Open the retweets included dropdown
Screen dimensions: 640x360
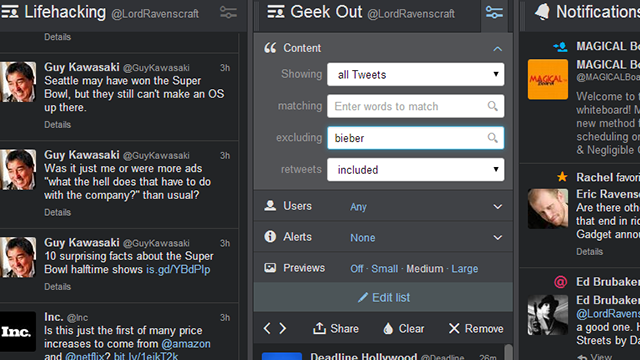pos(416,169)
